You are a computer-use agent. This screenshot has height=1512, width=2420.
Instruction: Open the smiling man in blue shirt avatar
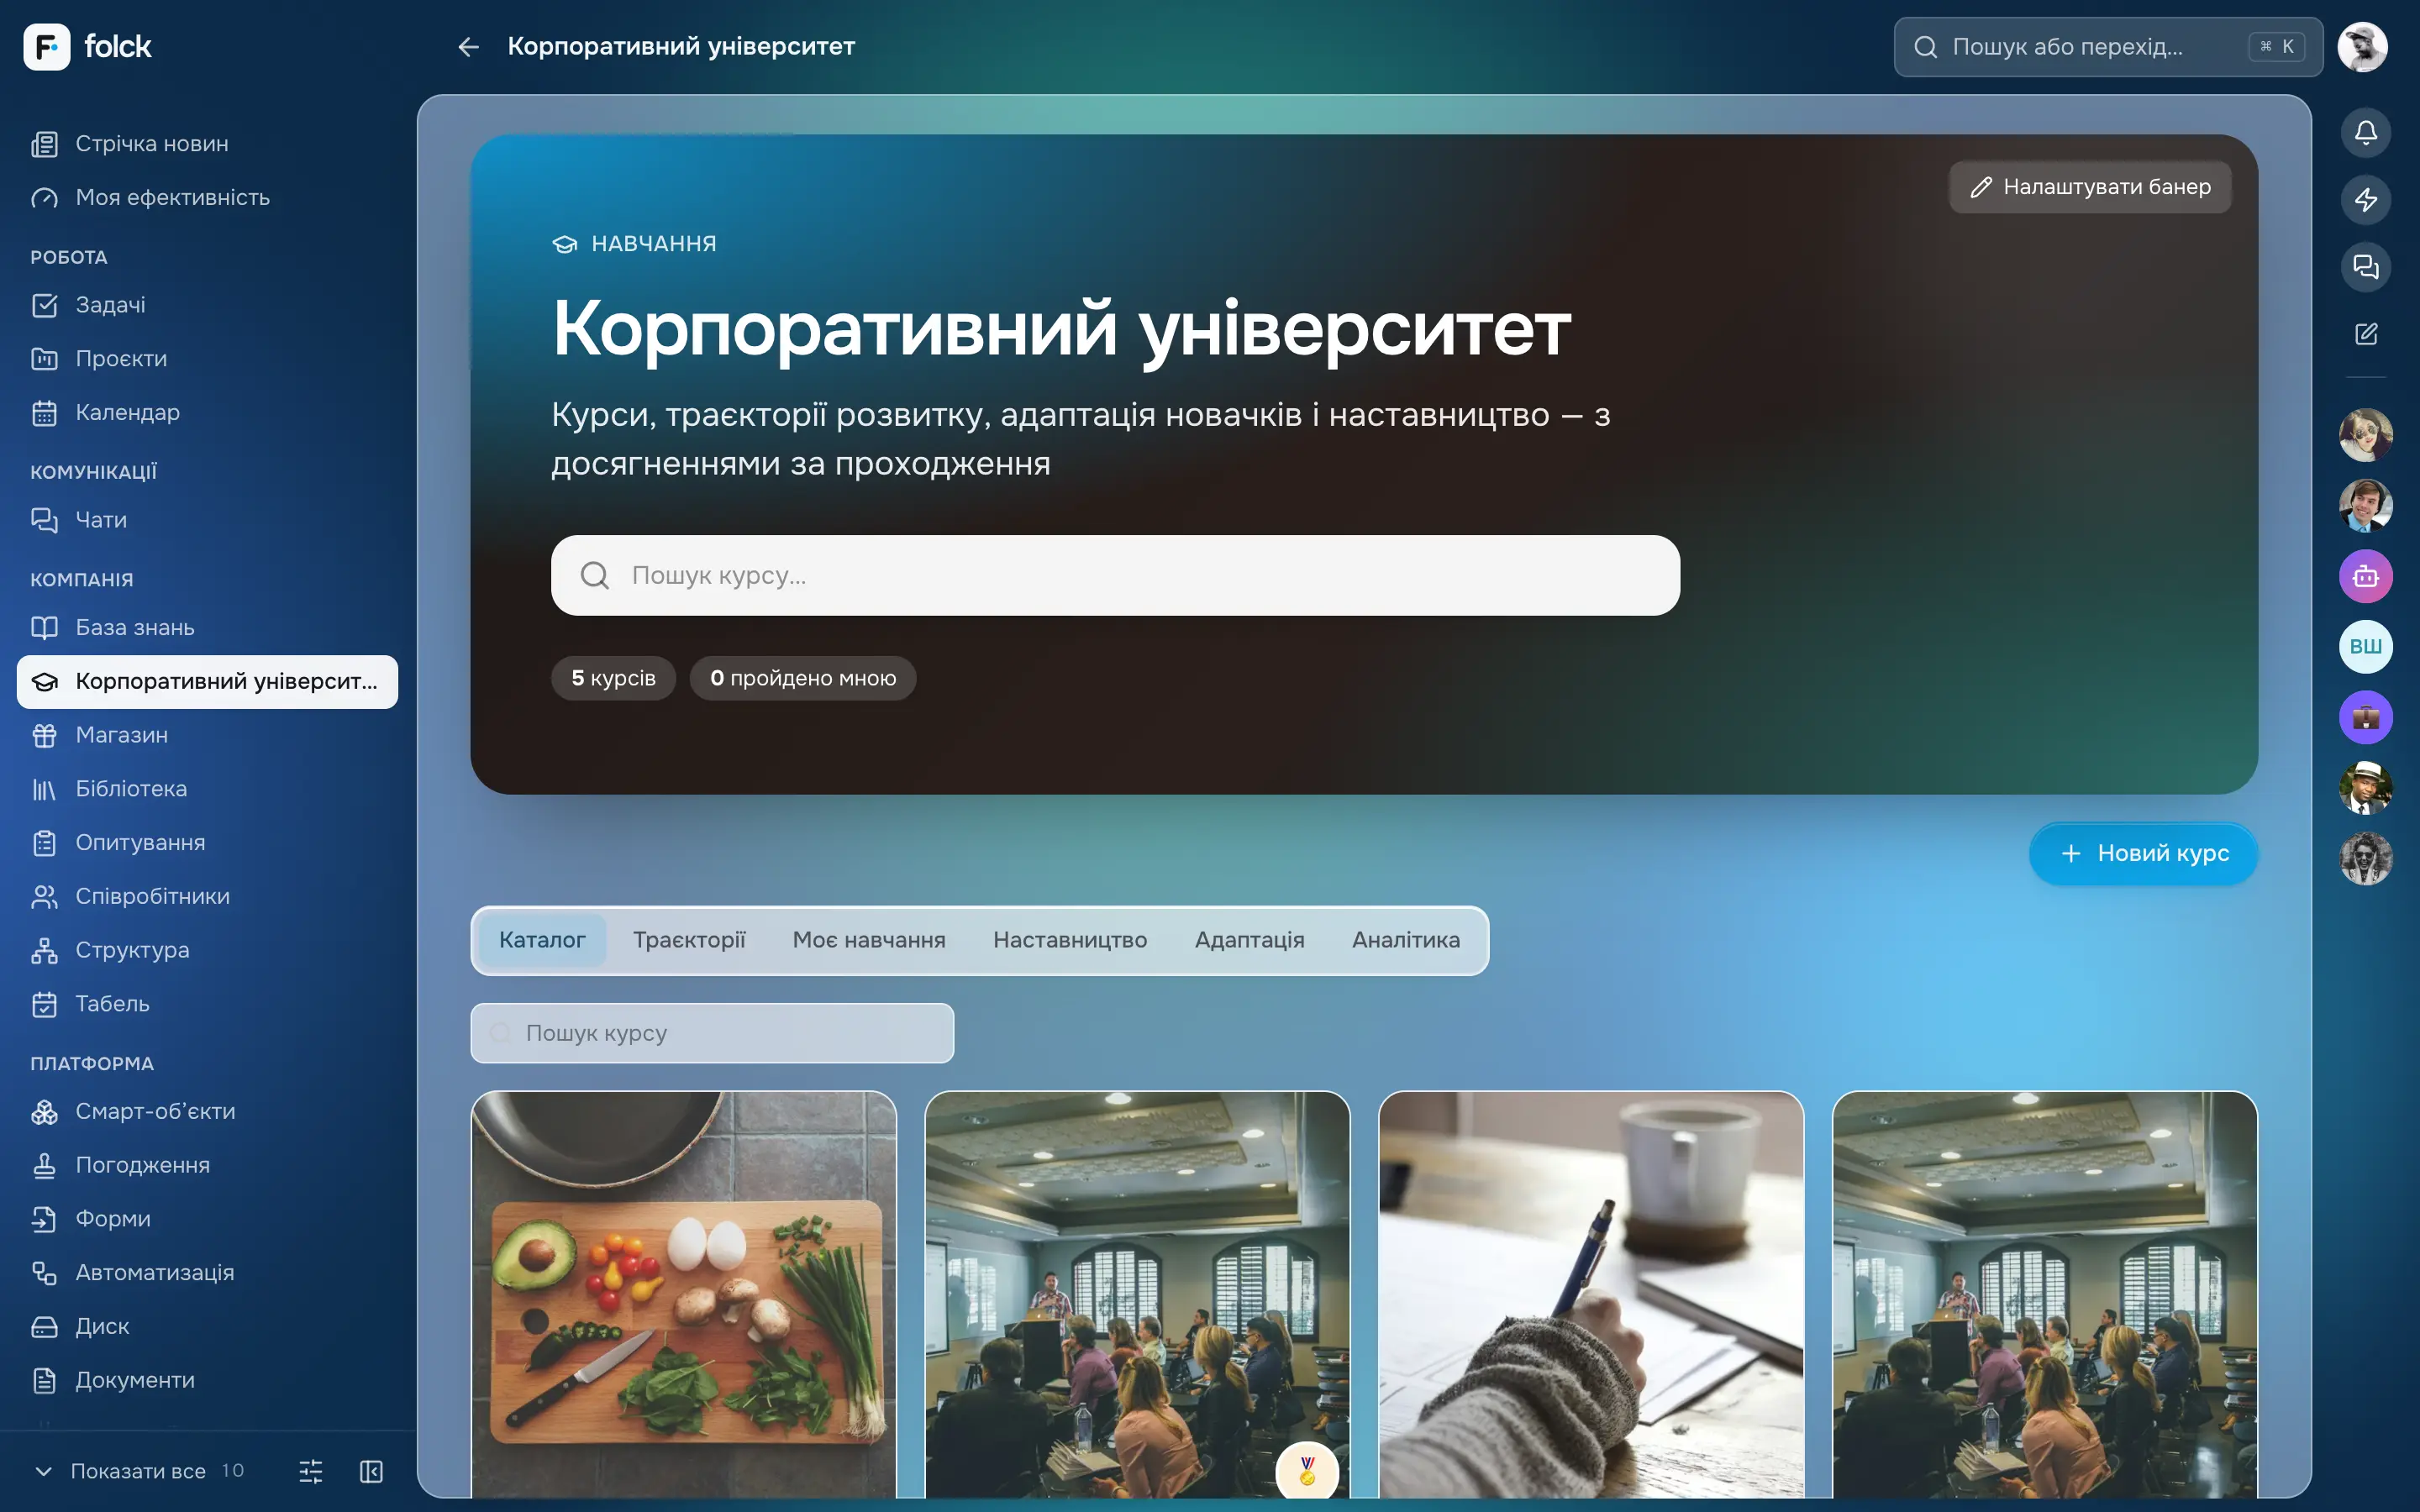2365,505
